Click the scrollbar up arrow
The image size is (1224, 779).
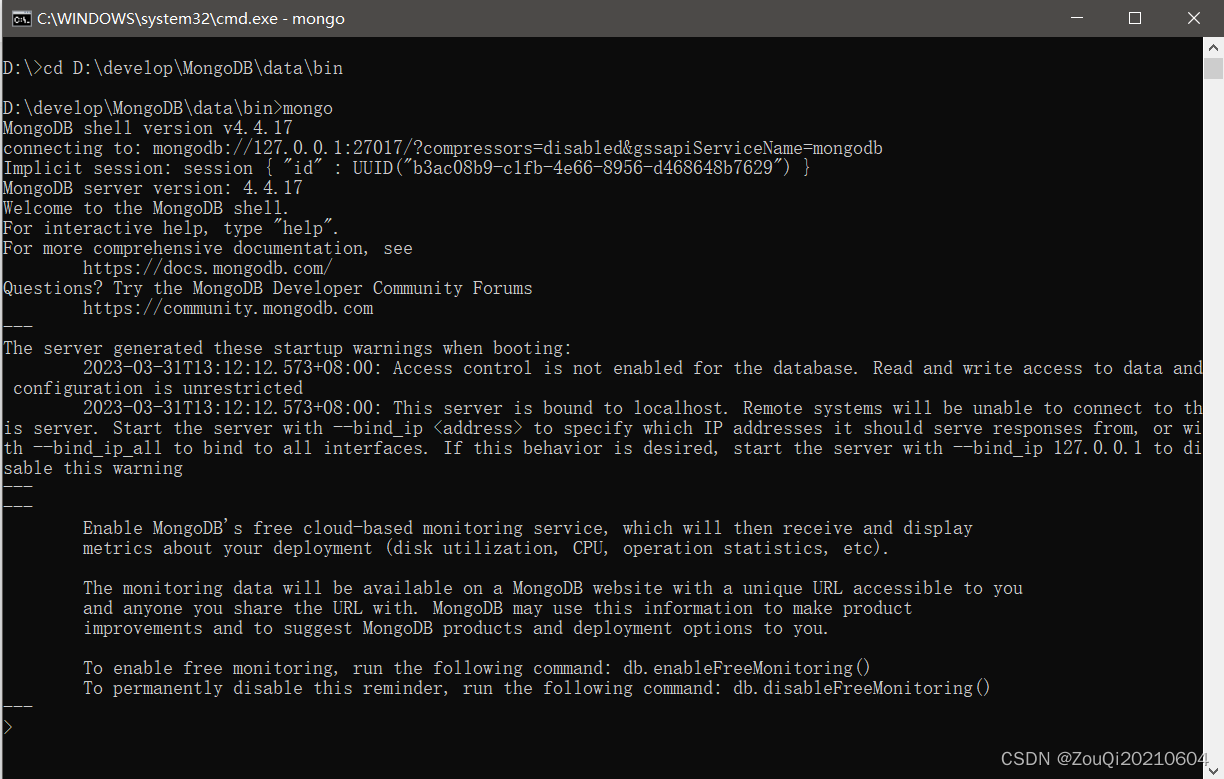1211,45
